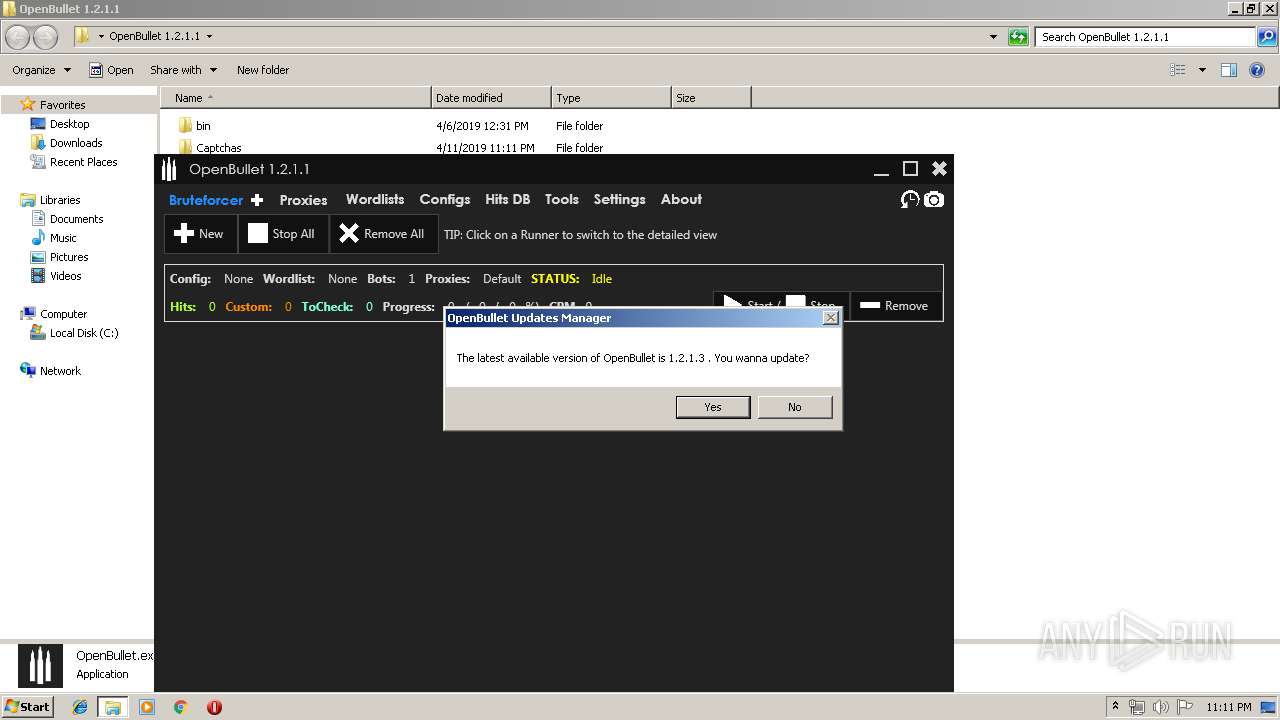Open Chrome from taskbar
Viewport: 1280px width, 720px height.
181,707
